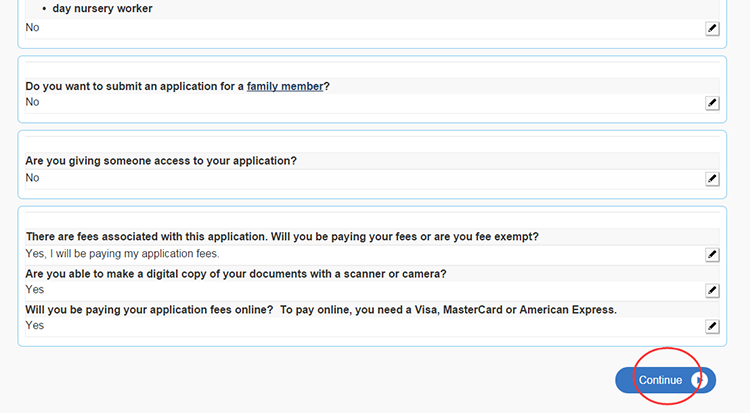
Task: Click the Visa, MasterCard or American Express question
Action: tap(321, 309)
